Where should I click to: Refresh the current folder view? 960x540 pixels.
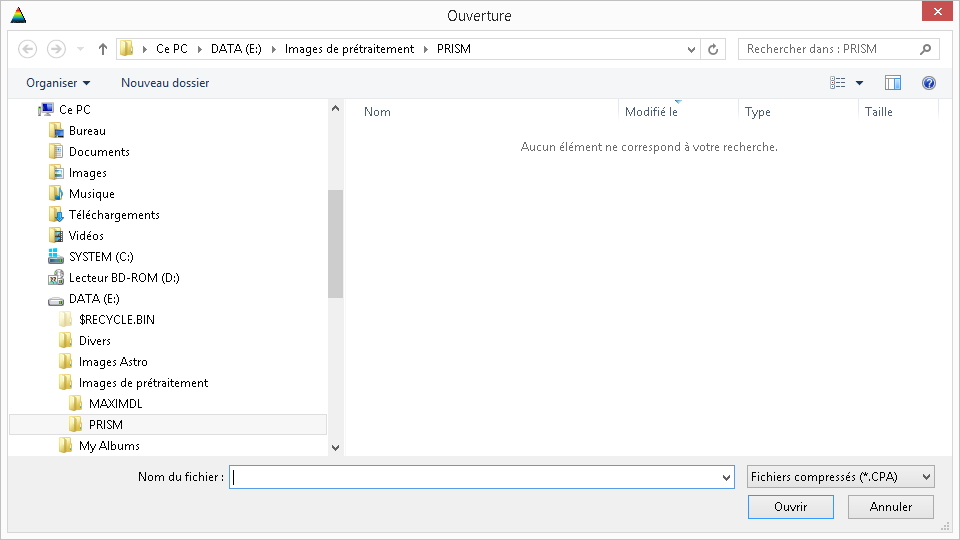click(x=713, y=49)
